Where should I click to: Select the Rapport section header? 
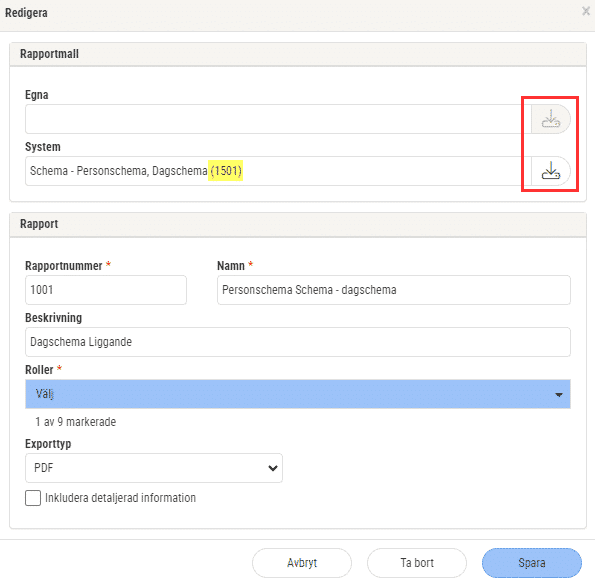(x=298, y=225)
